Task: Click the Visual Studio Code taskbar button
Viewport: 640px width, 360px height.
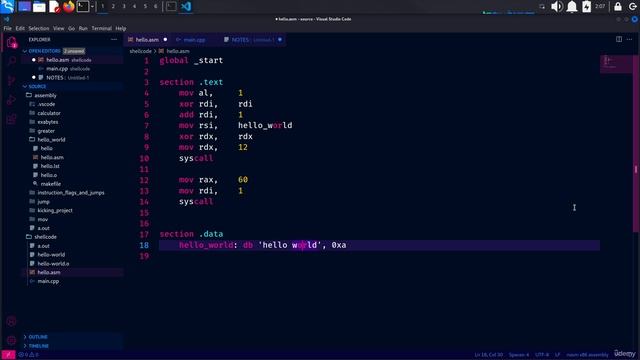Action: pyautogui.click(x=186, y=7)
